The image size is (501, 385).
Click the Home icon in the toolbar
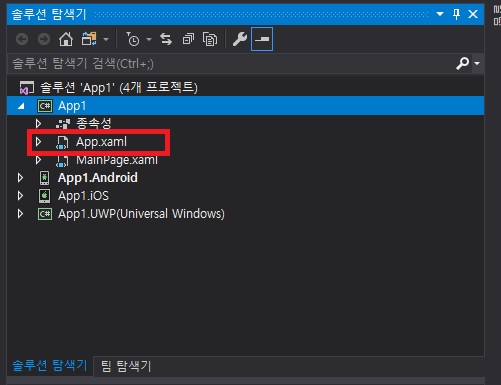pyautogui.click(x=66, y=39)
